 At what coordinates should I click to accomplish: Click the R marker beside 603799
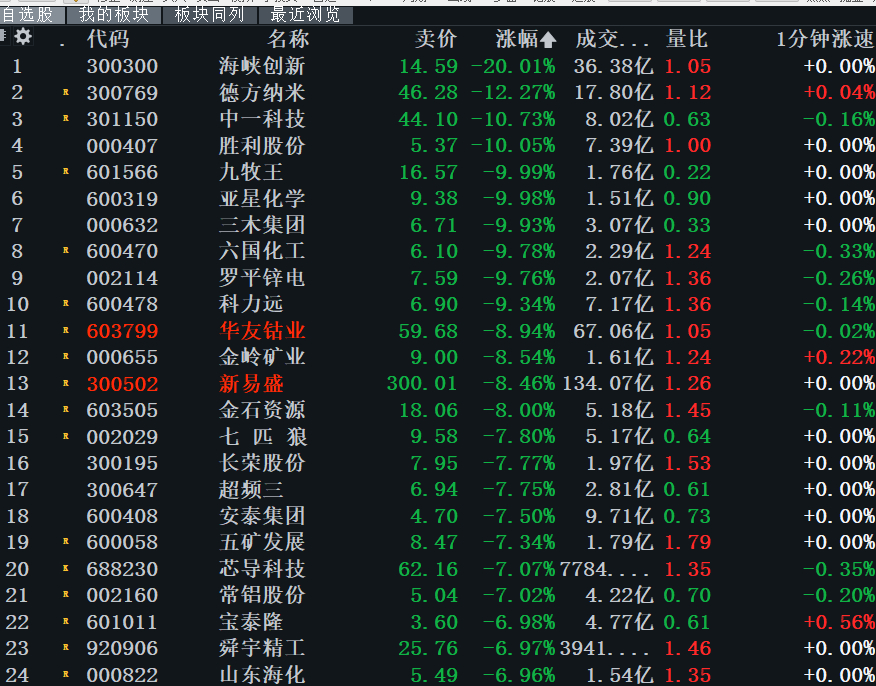point(65,330)
